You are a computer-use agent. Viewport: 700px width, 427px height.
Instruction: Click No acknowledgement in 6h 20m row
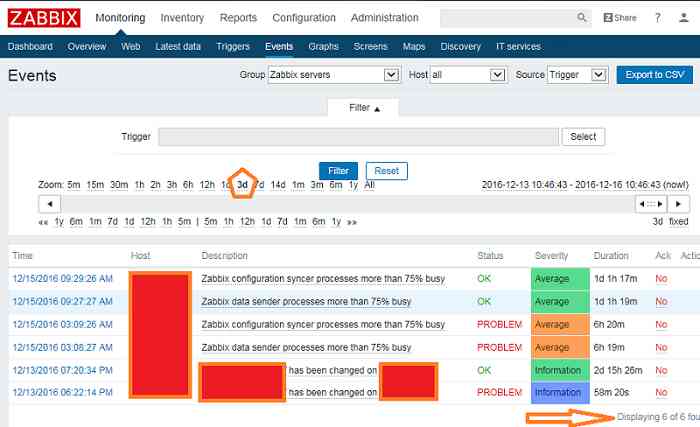click(661, 324)
